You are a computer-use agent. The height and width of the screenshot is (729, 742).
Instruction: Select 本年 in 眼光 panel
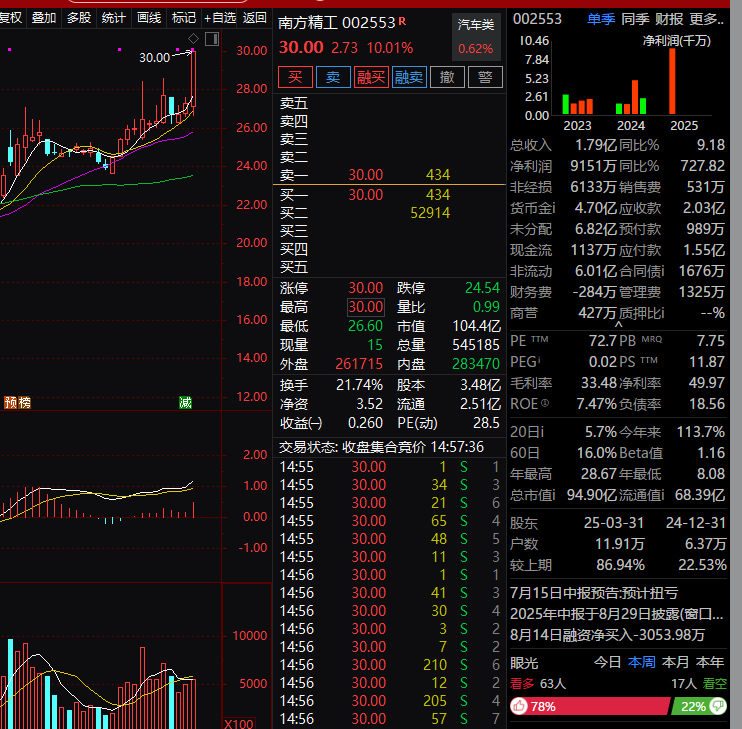[x=709, y=662]
